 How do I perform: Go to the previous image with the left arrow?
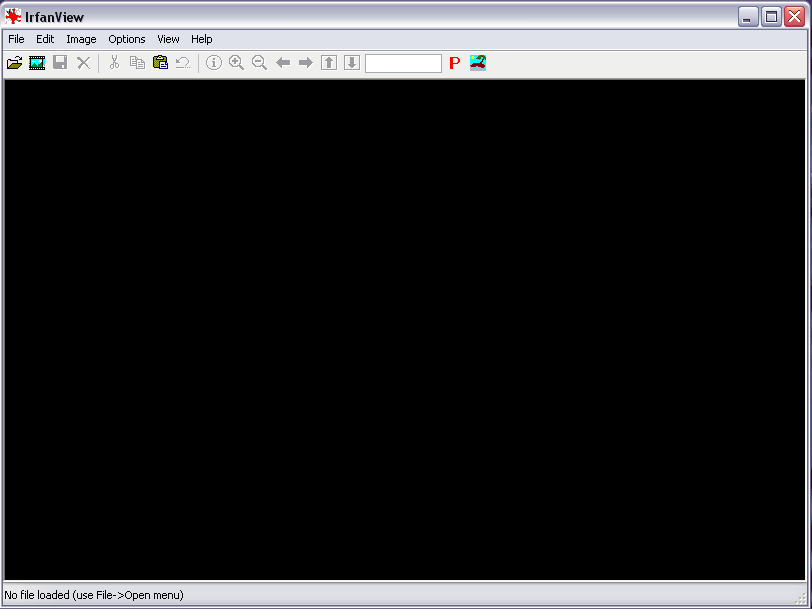[283, 63]
